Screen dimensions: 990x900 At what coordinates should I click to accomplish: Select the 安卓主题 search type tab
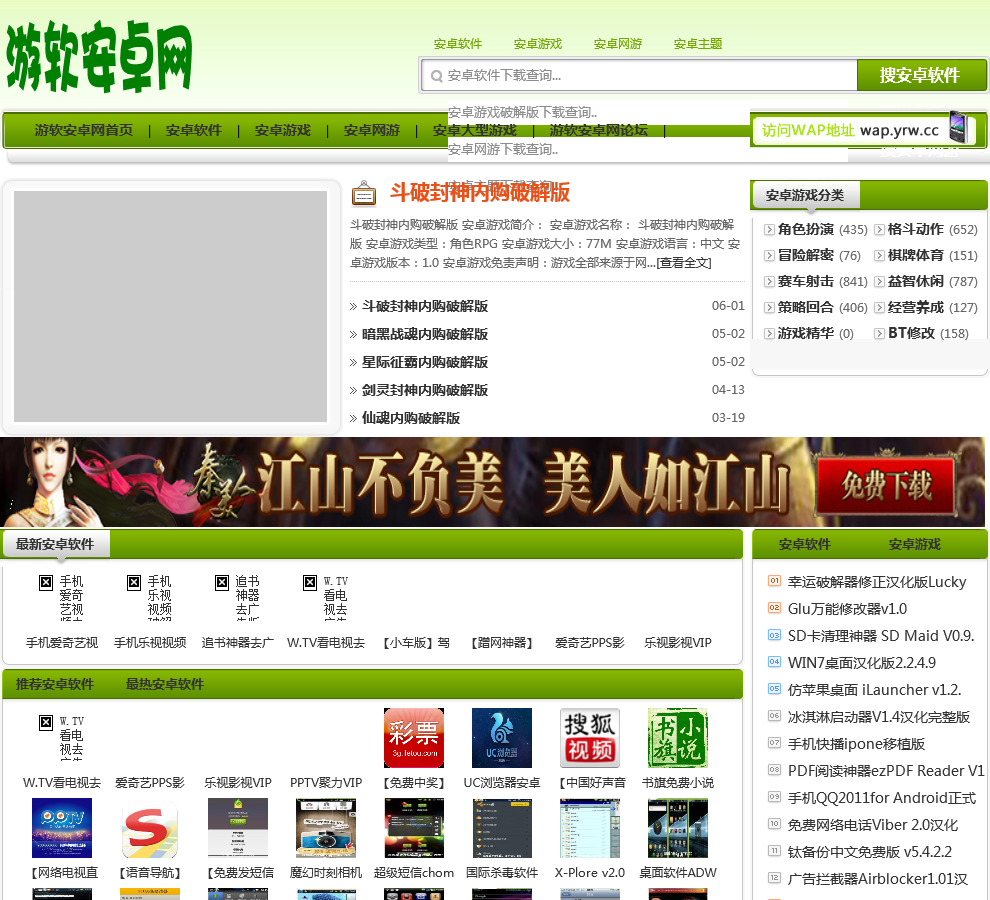coord(698,44)
